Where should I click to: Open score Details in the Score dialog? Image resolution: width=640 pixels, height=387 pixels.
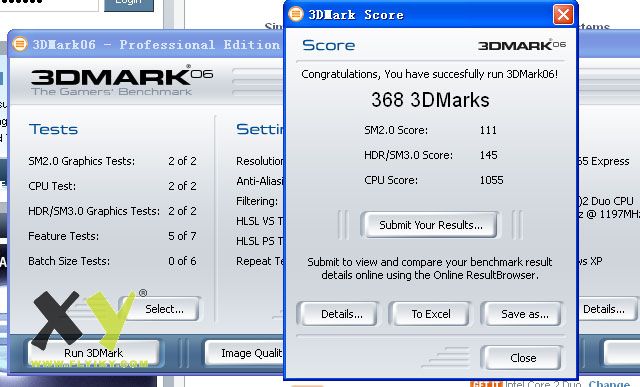[342, 314]
